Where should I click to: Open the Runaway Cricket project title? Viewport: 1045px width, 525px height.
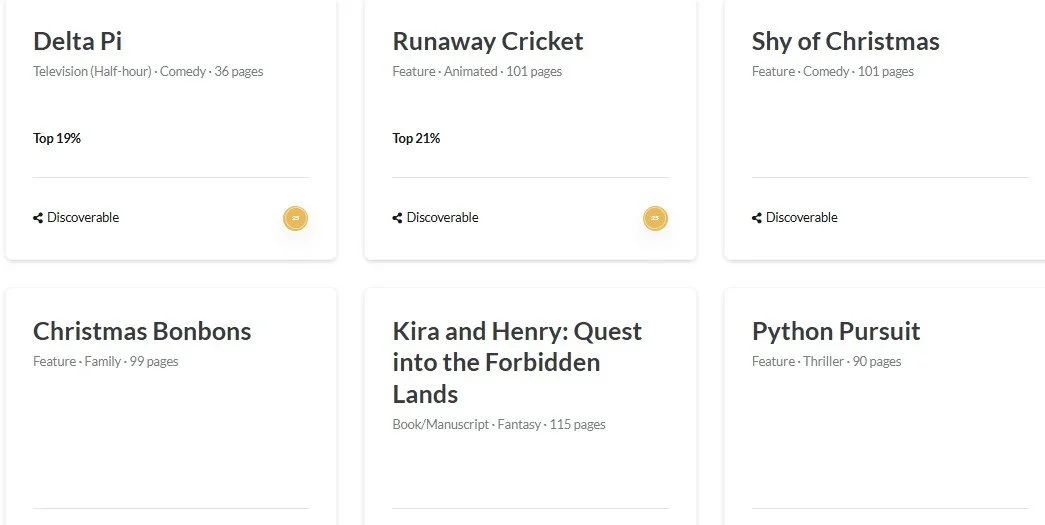(x=488, y=41)
